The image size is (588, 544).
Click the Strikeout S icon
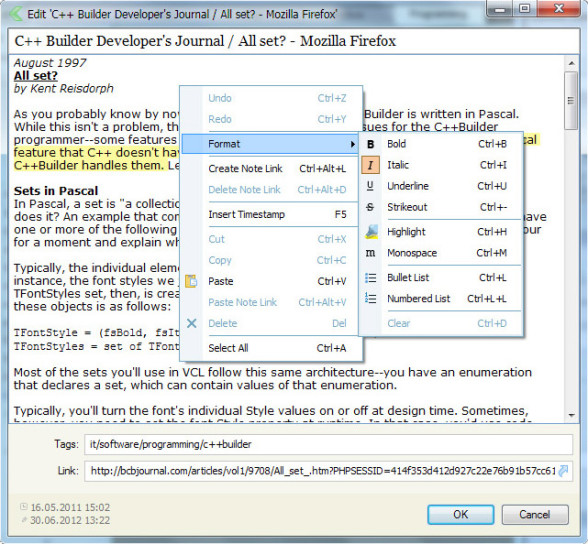click(370, 207)
